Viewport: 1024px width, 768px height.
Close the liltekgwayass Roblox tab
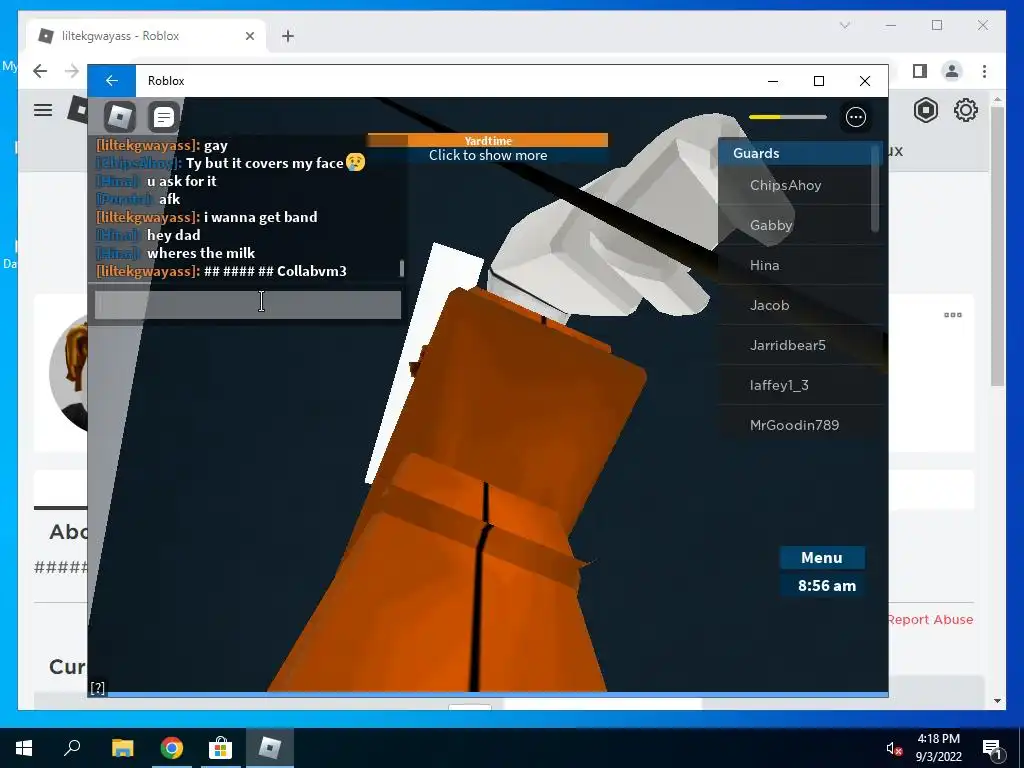click(249, 36)
